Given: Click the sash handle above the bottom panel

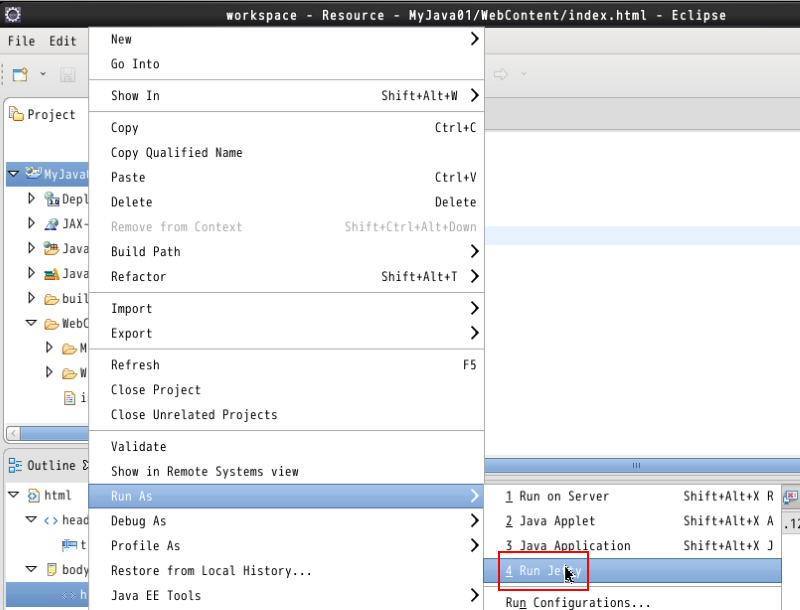Looking at the screenshot, I should point(636,465).
